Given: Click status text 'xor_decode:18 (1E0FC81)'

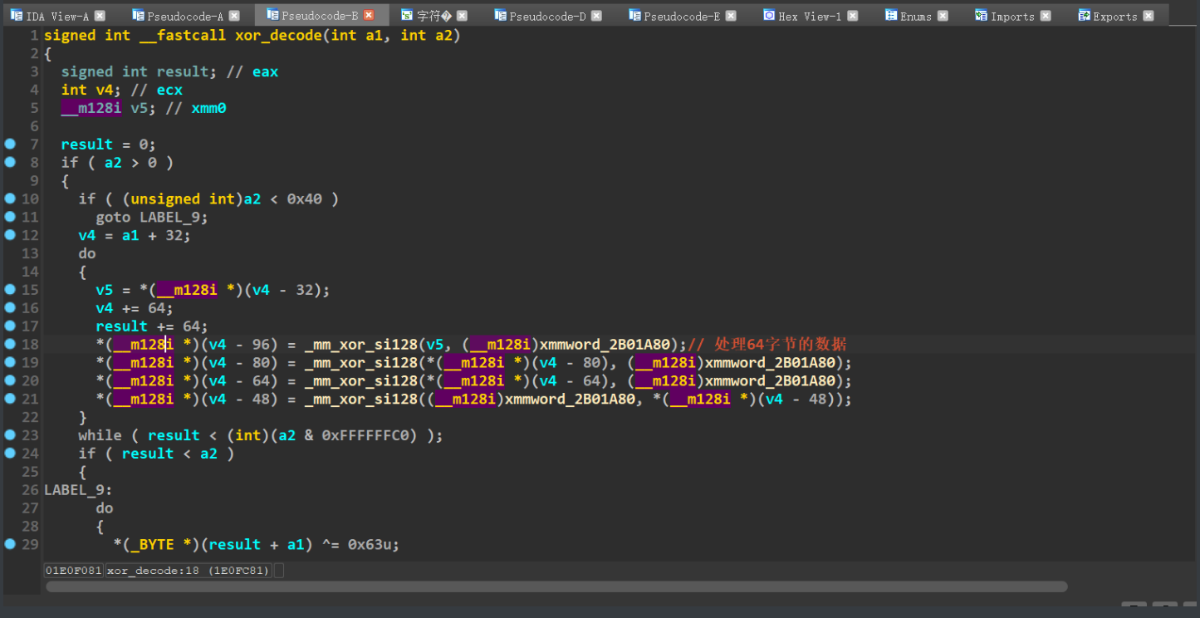Looking at the screenshot, I should point(189,570).
